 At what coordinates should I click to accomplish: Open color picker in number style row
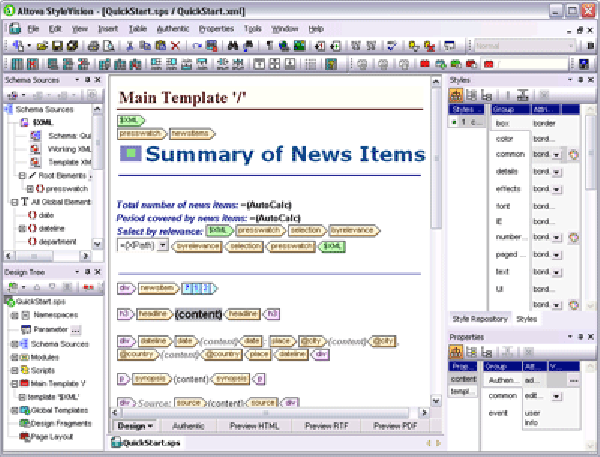[x=573, y=237]
